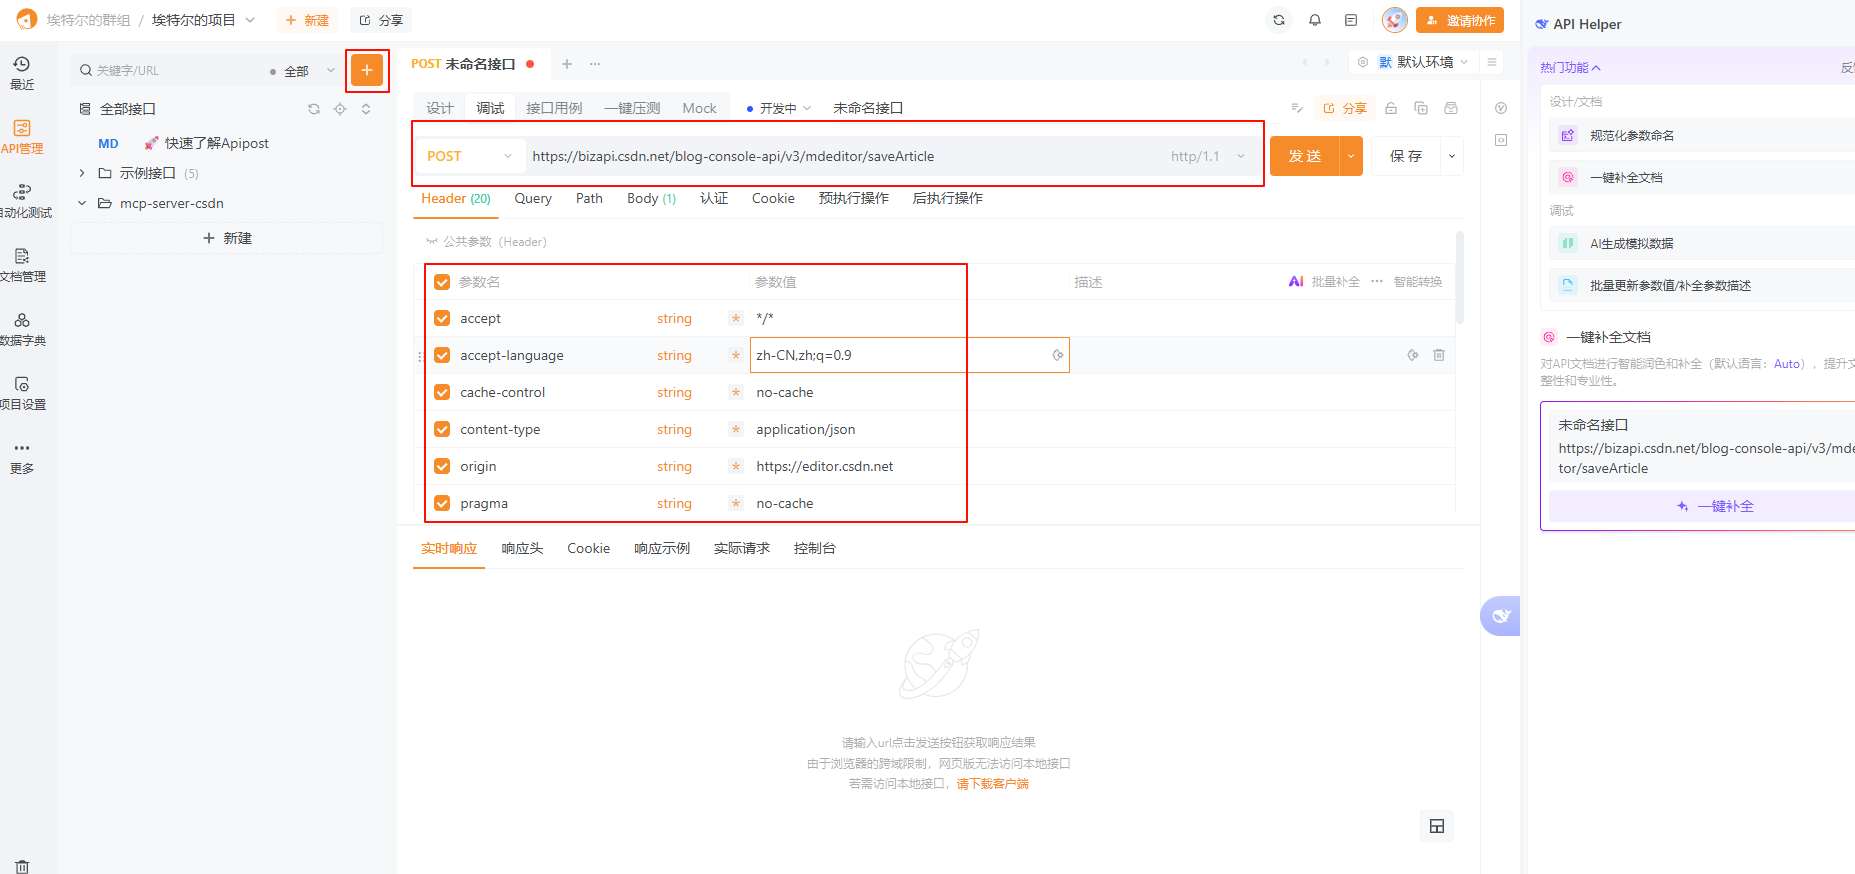
Task: Click the layout switch icon in response panel
Action: click(1437, 826)
